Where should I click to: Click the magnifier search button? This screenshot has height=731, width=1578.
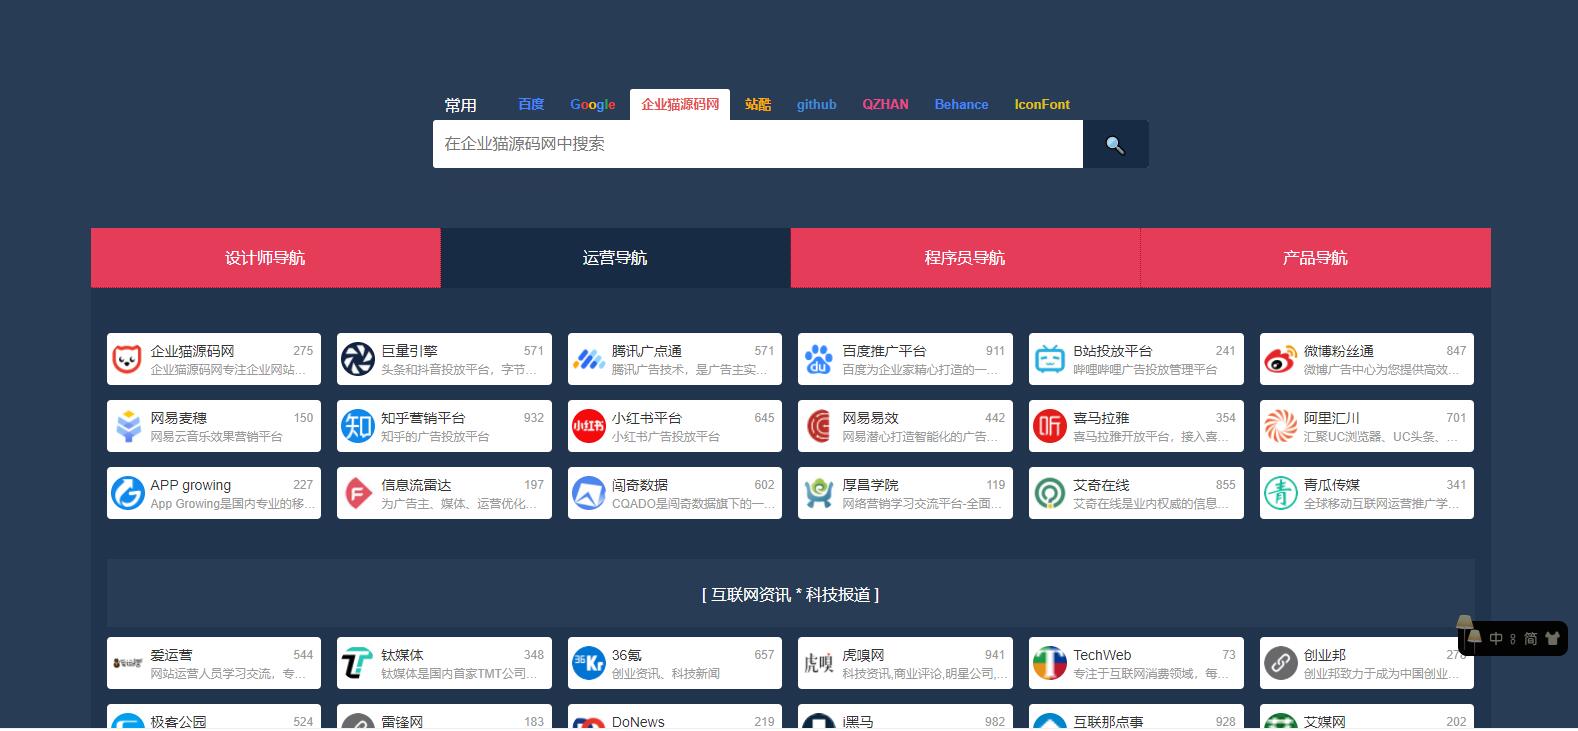[1115, 145]
